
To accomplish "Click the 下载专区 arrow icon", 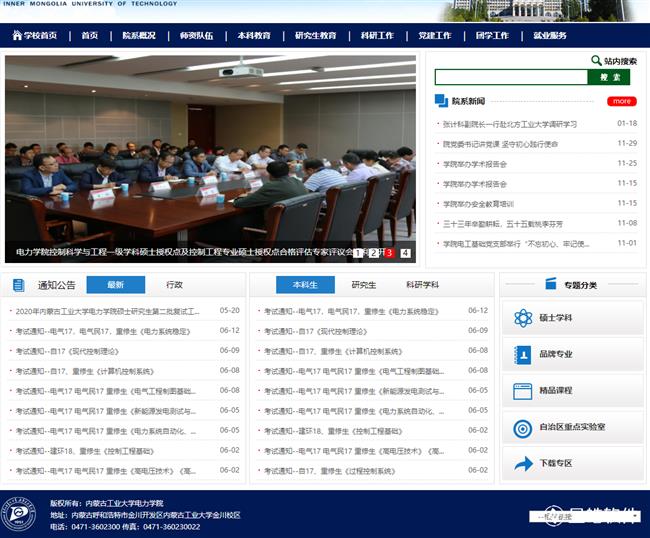I will pyautogui.click(x=522, y=464).
